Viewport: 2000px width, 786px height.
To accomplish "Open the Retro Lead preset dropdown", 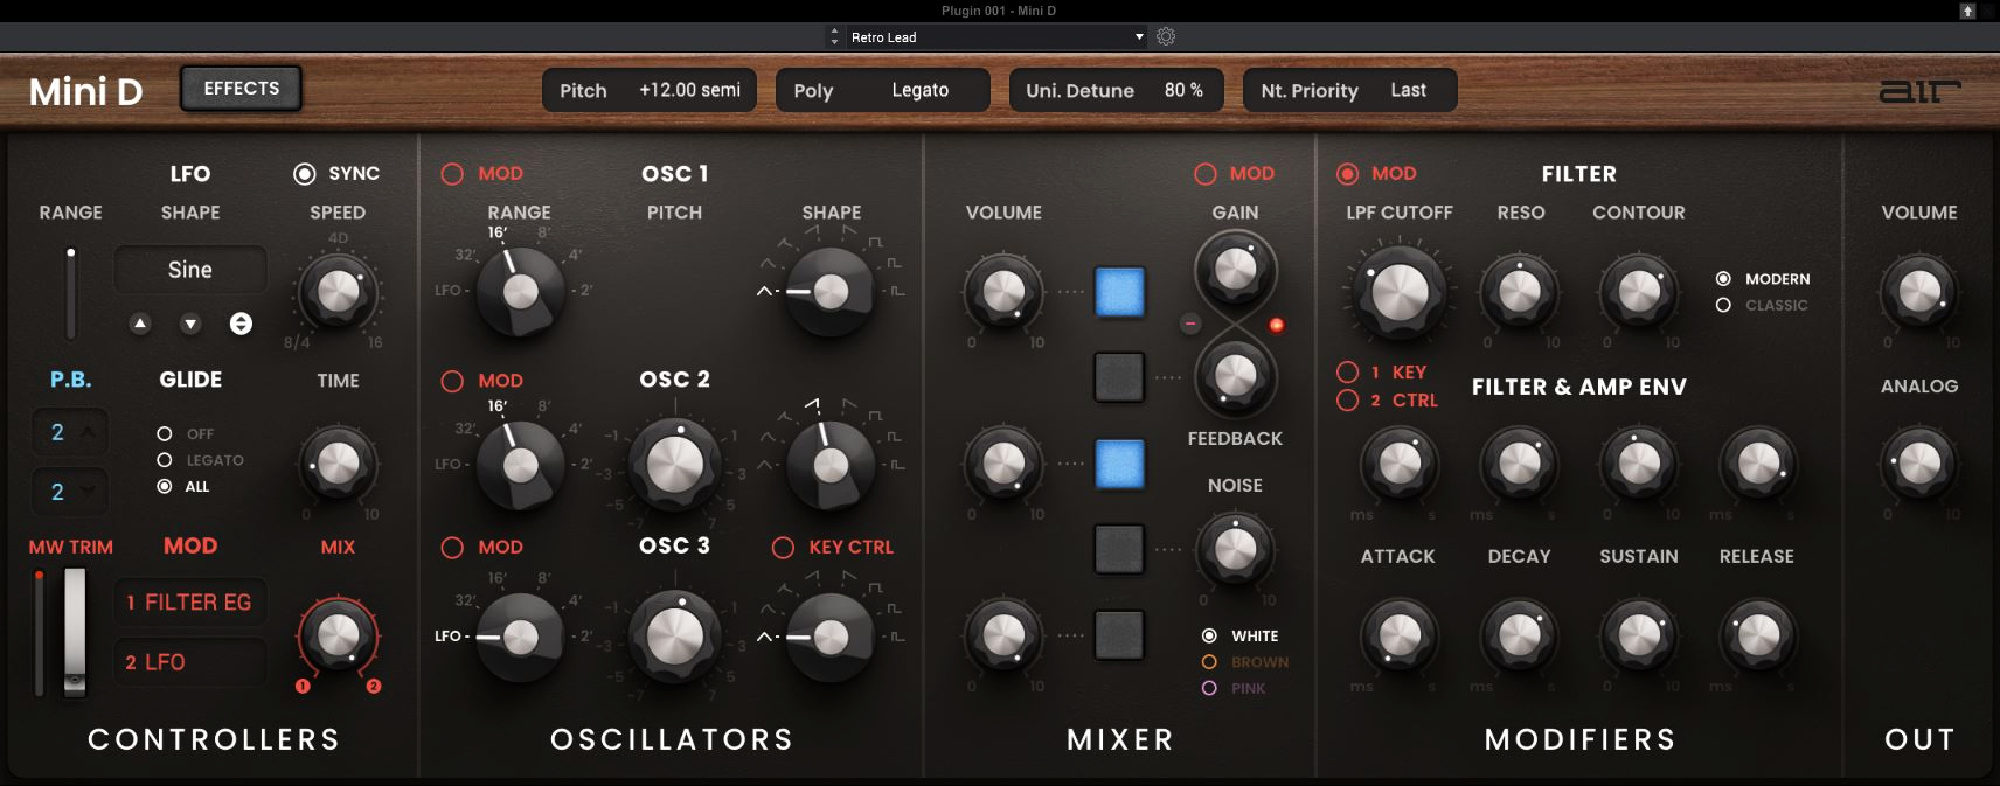I will point(997,37).
